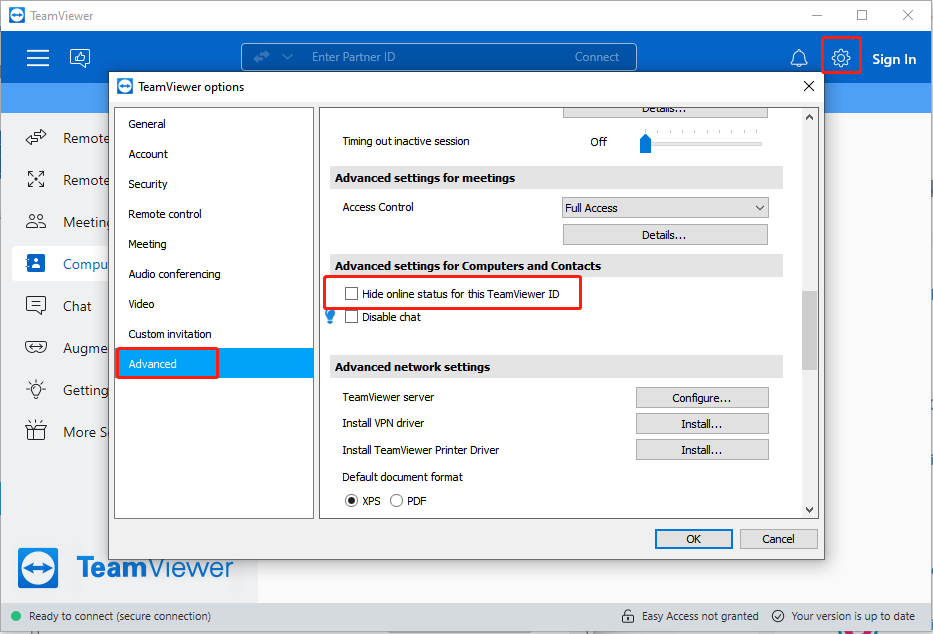
Task: Click the version check-mark status icon
Action: (778, 616)
